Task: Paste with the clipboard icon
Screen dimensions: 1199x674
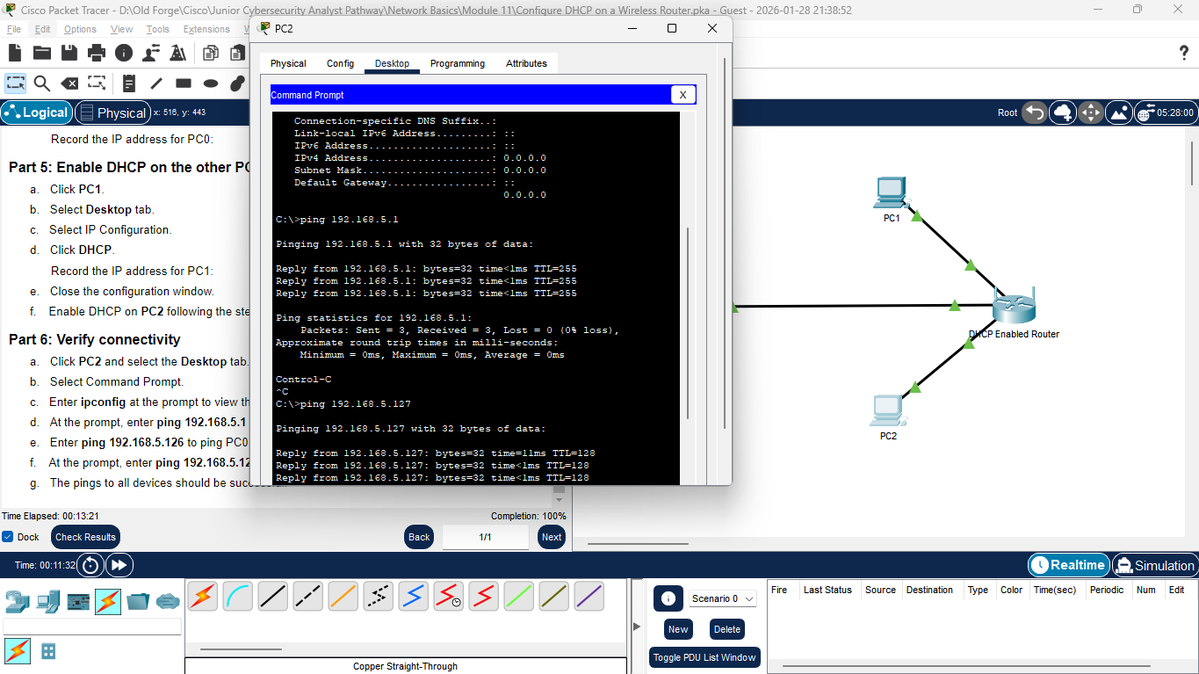Action: tap(237, 53)
